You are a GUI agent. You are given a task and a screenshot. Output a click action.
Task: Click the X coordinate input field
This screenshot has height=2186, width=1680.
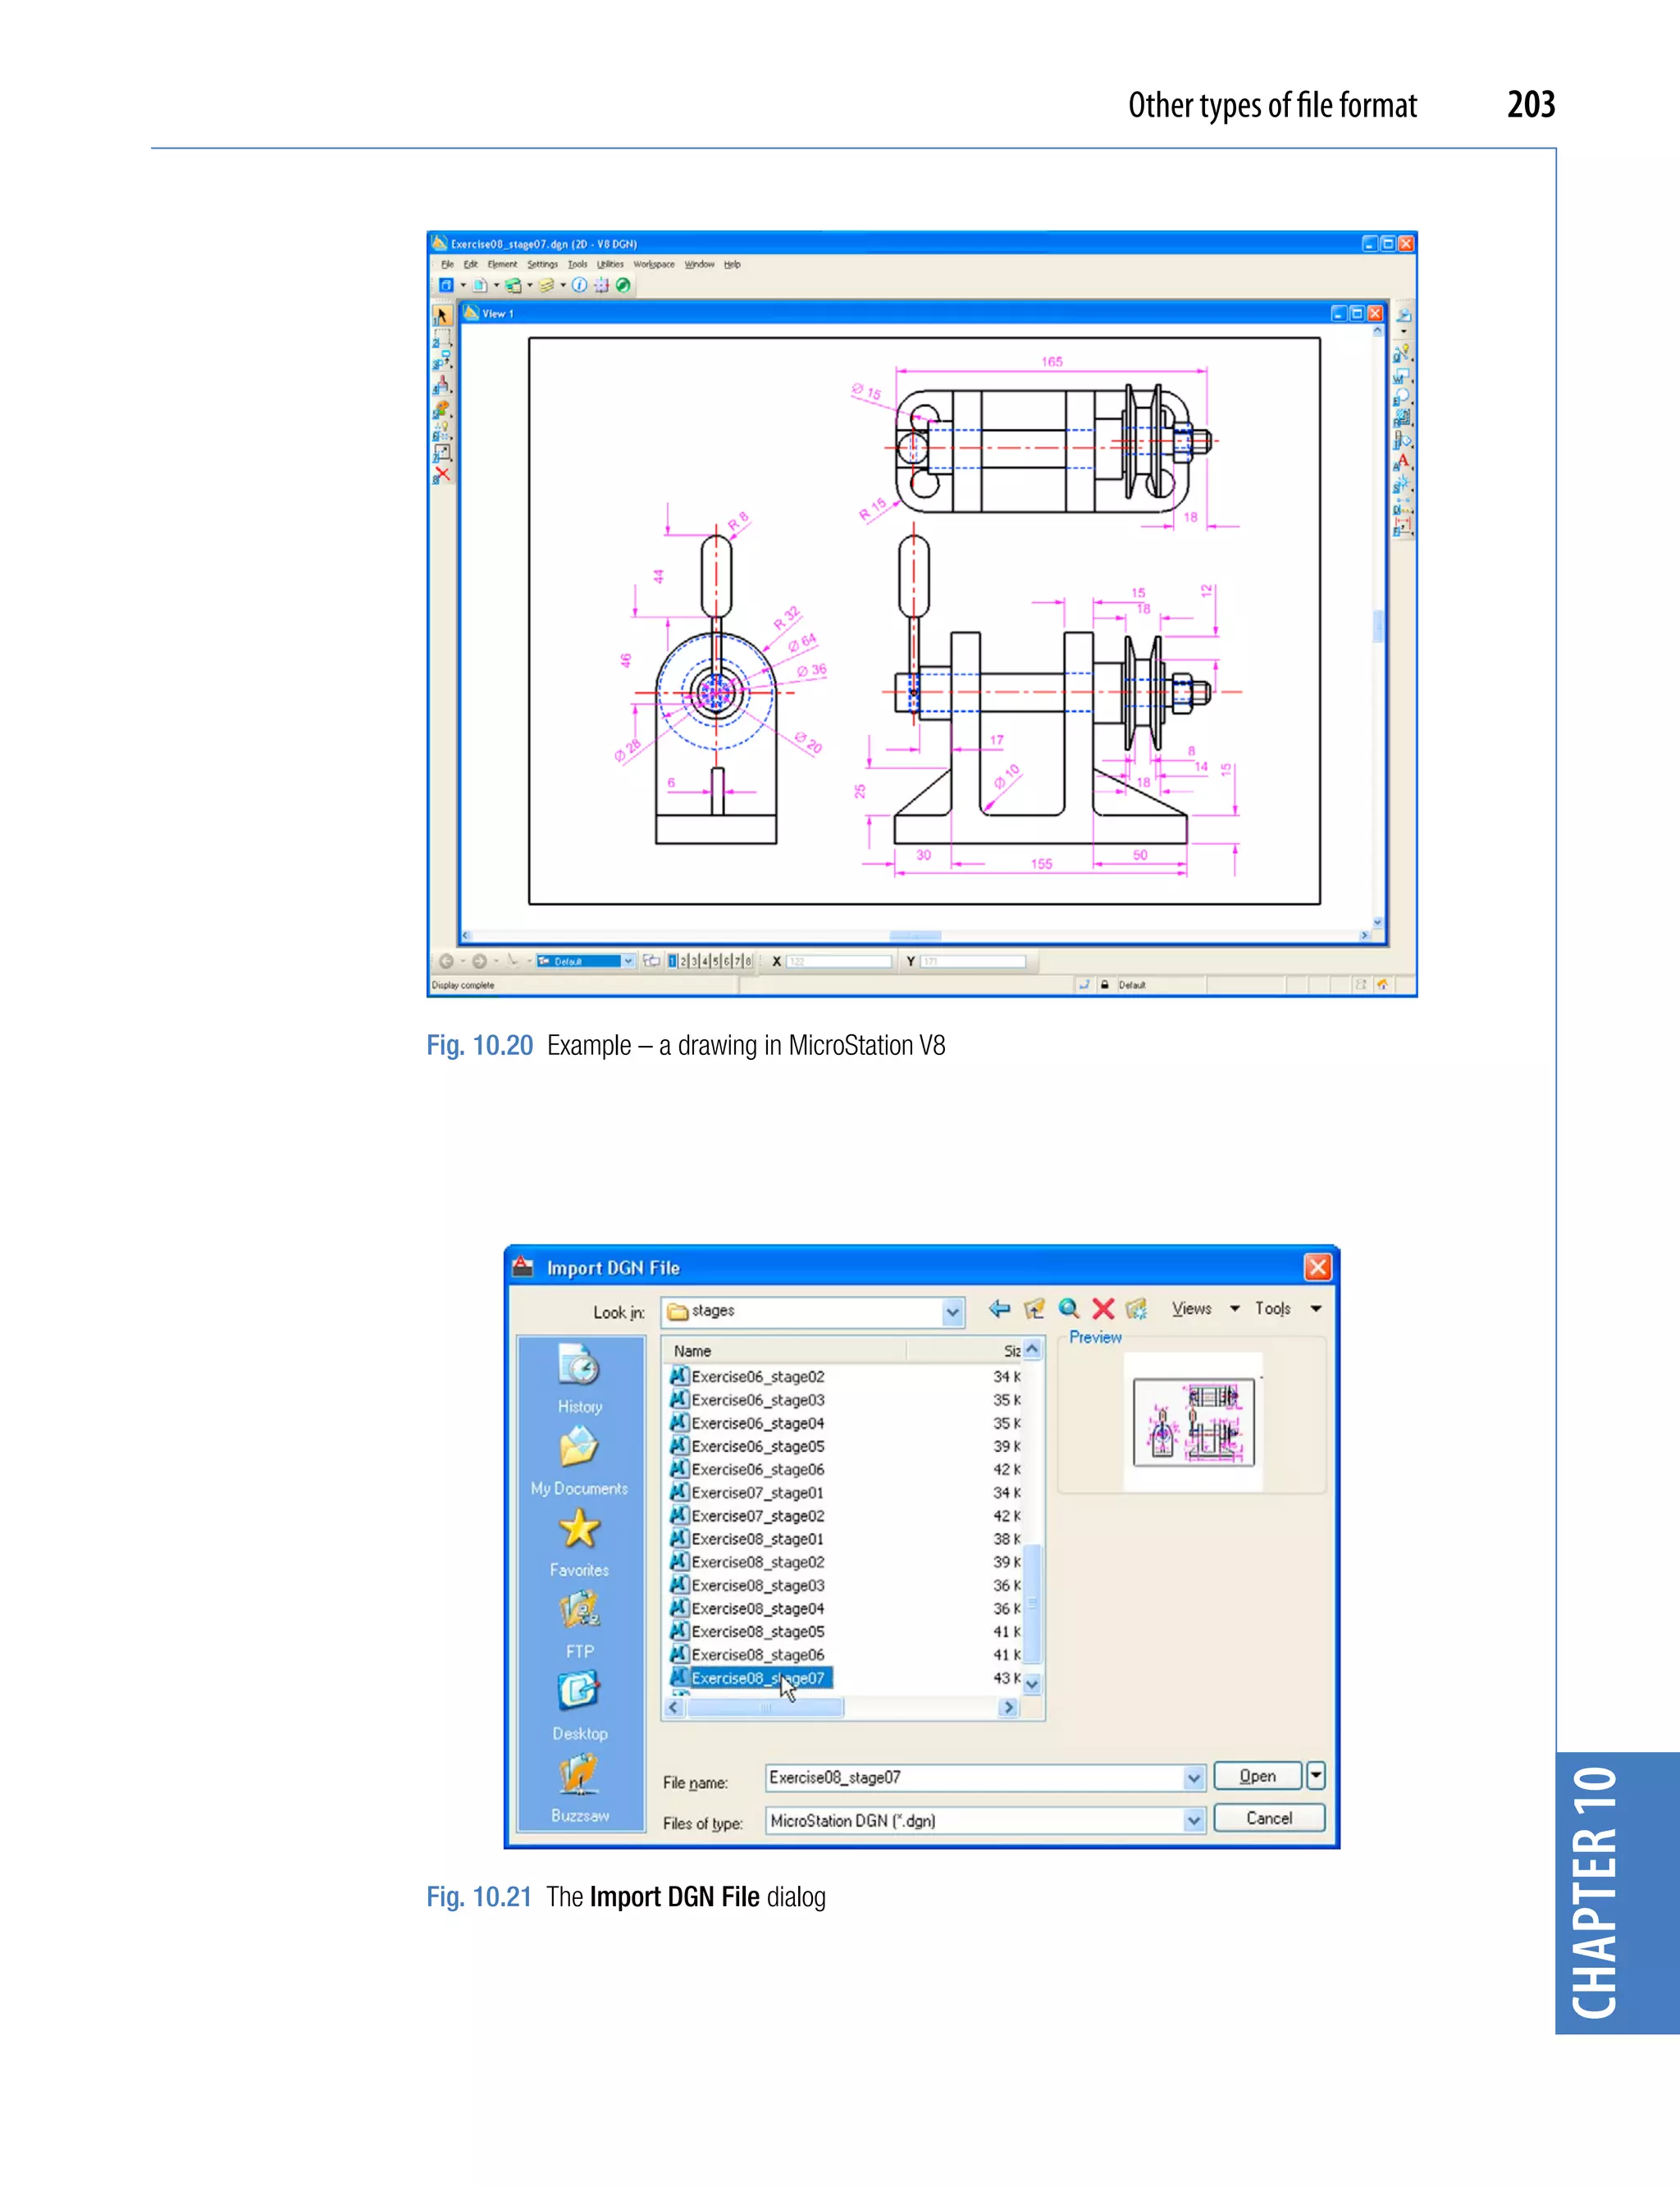coord(838,961)
